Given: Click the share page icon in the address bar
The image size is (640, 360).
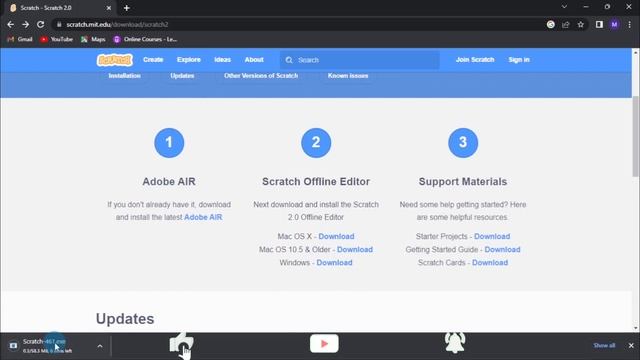Looking at the screenshot, I should click(x=566, y=24).
